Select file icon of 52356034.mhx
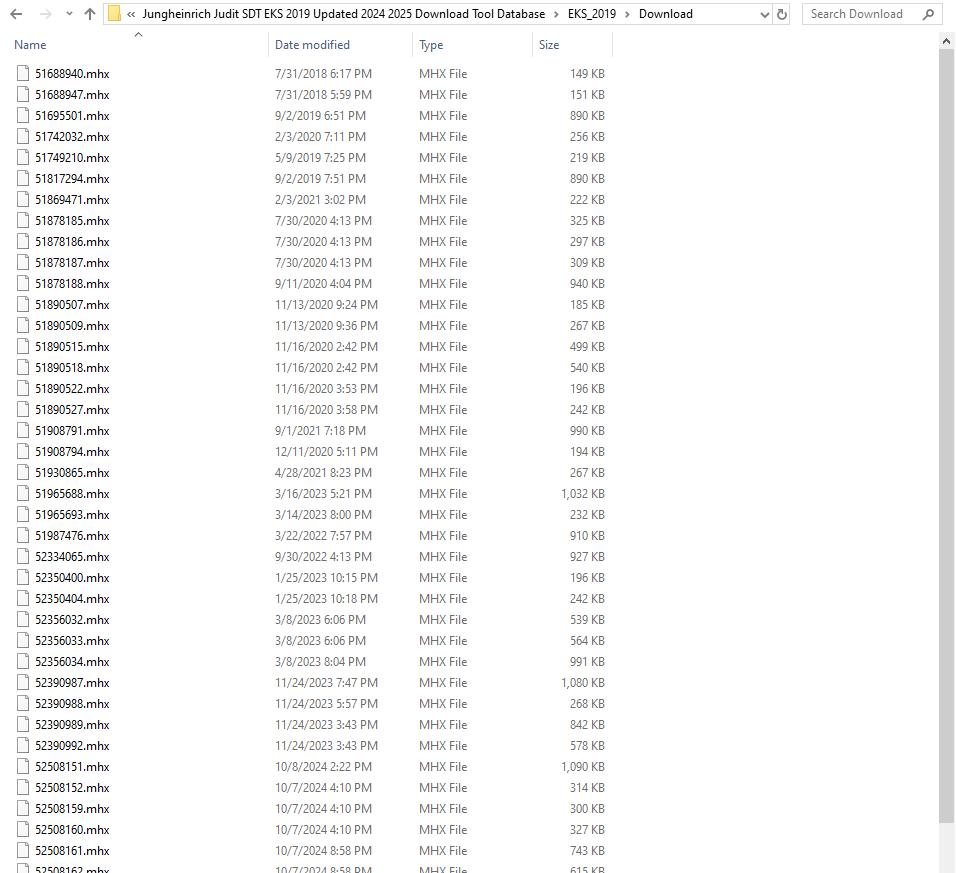 23,661
